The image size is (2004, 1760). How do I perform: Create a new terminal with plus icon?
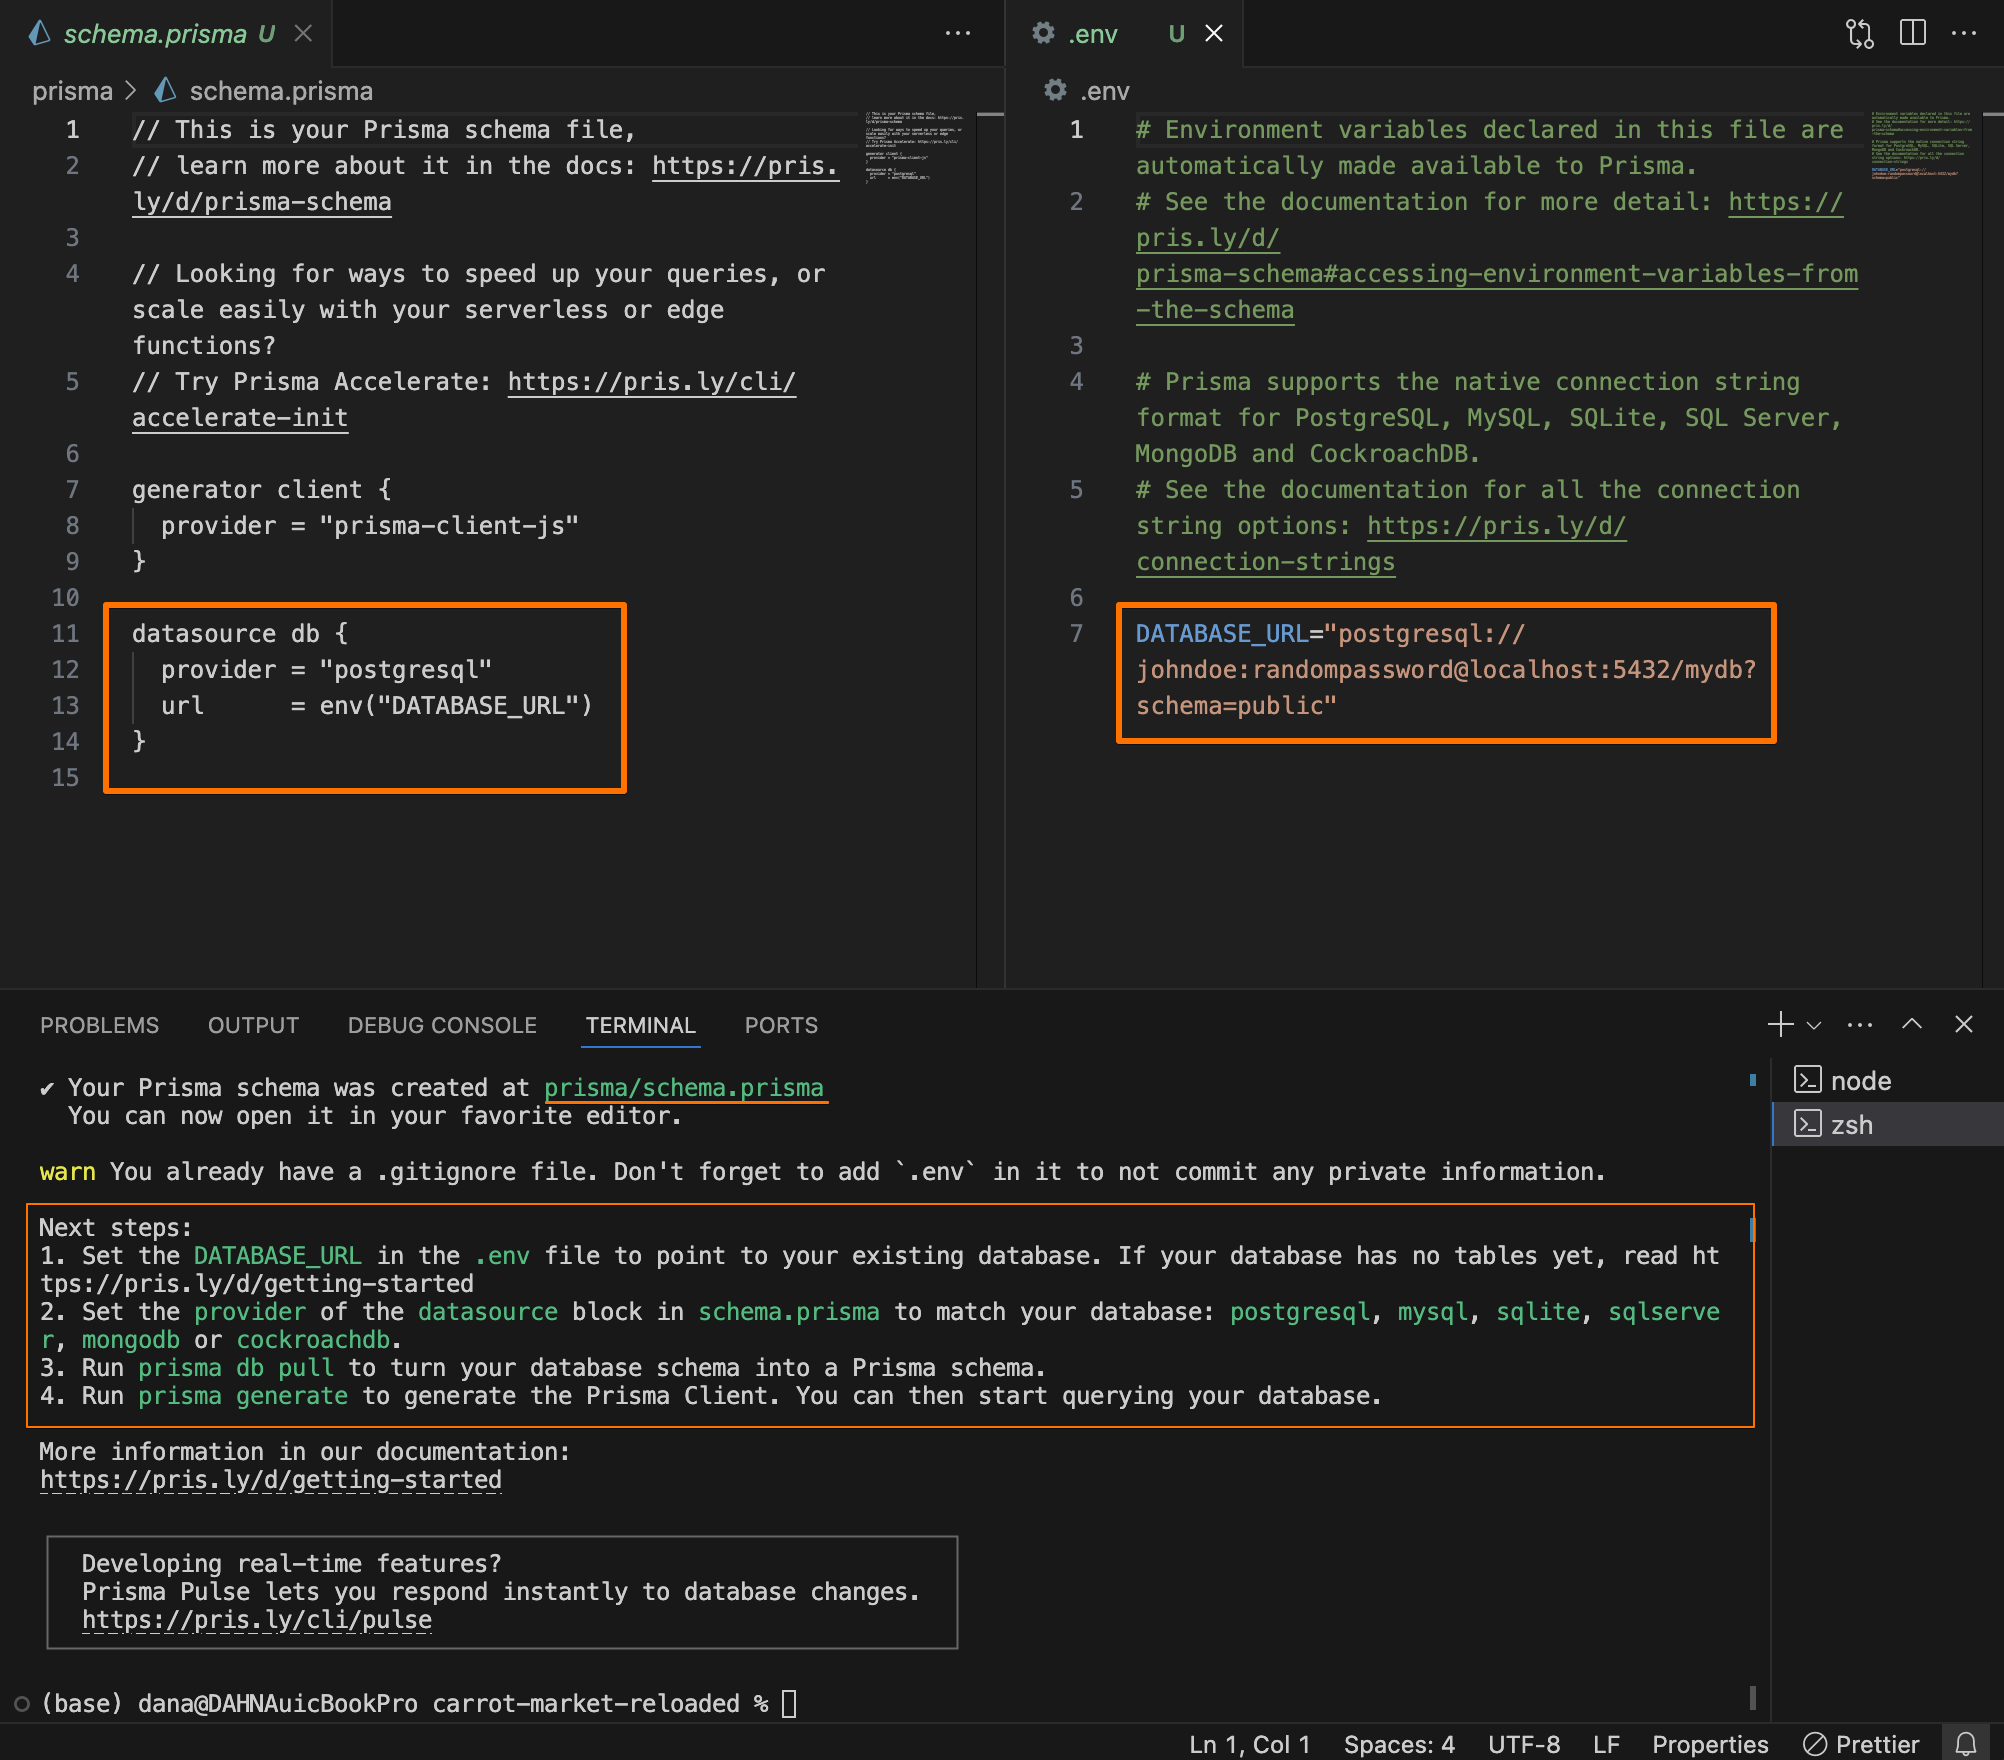click(1780, 1024)
